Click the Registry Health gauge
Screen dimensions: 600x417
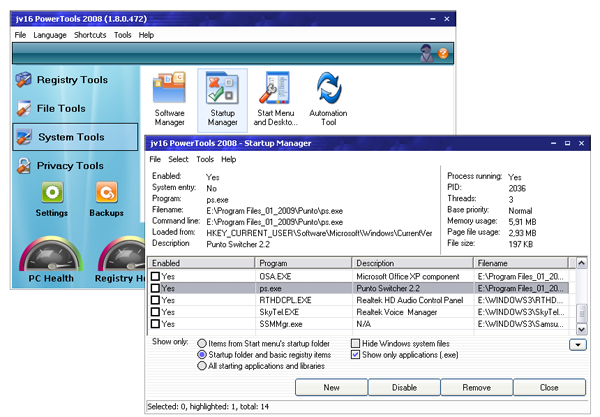click(121, 260)
